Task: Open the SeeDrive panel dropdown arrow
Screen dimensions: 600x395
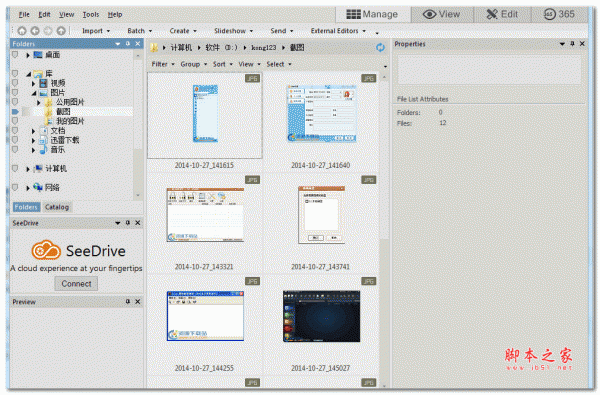Action: tap(118, 223)
